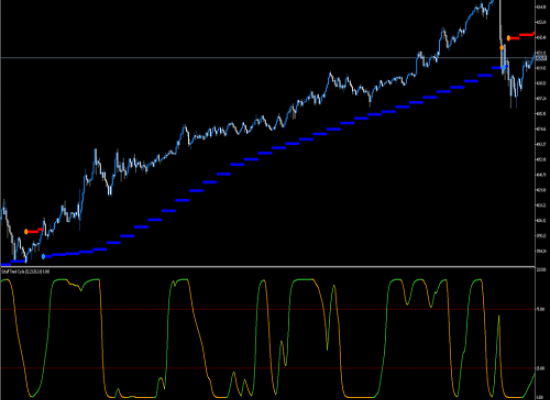
Task: Click the upper level value on indicator scale
Action: [x=541, y=309]
